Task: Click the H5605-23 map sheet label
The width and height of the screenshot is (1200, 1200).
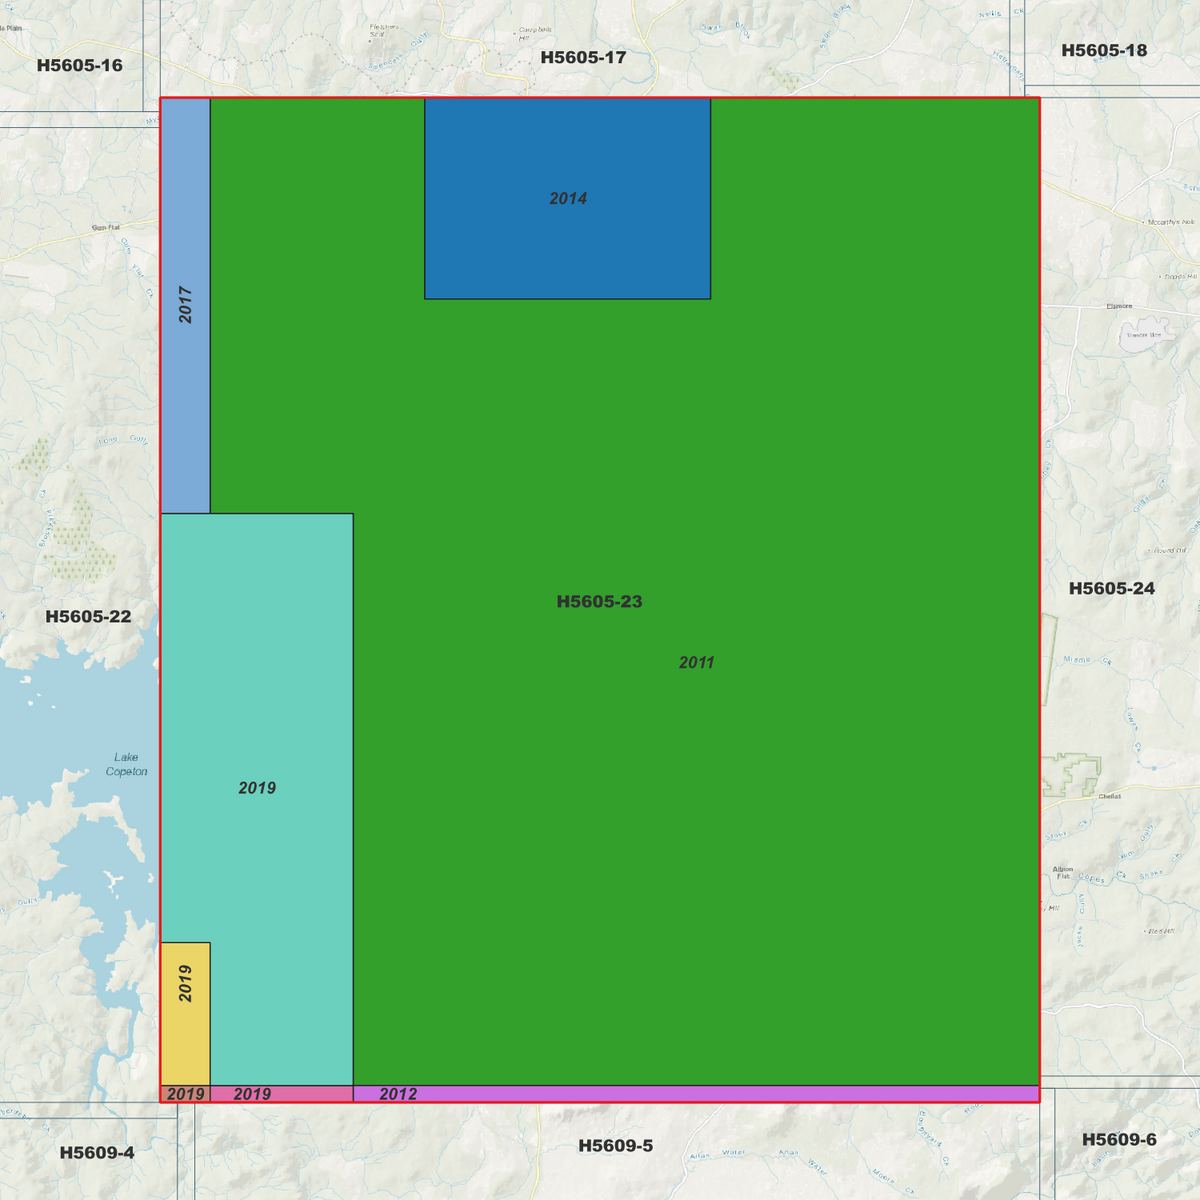Action: point(599,602)
